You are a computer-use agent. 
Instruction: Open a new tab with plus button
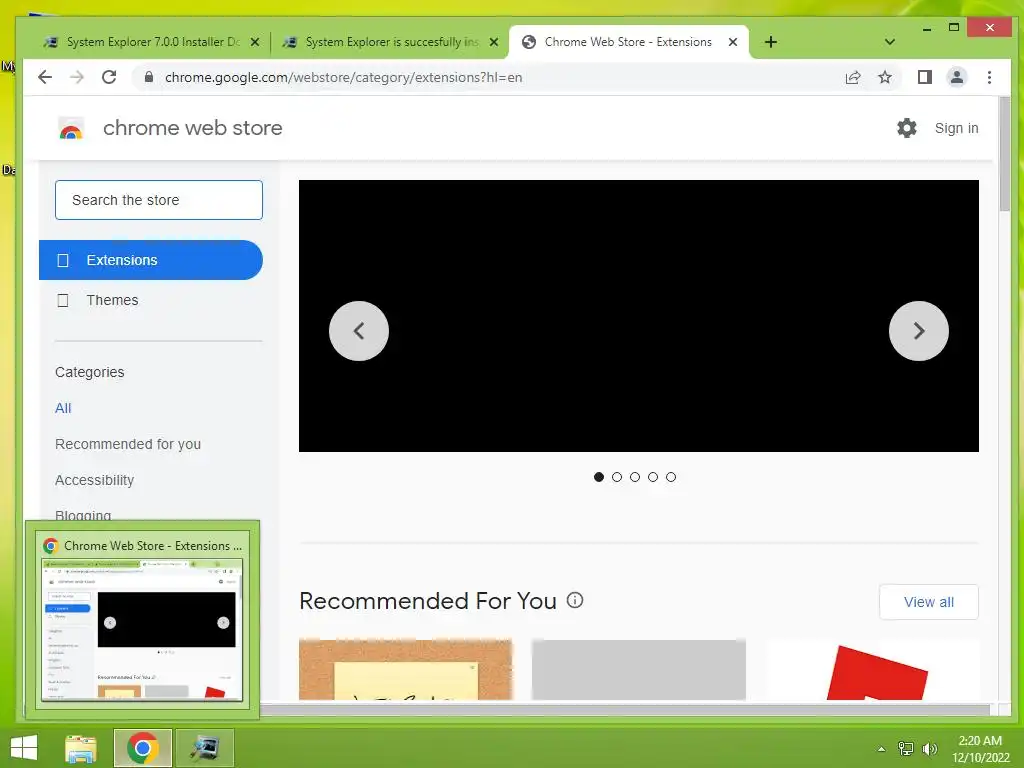(x=771, y=42)
